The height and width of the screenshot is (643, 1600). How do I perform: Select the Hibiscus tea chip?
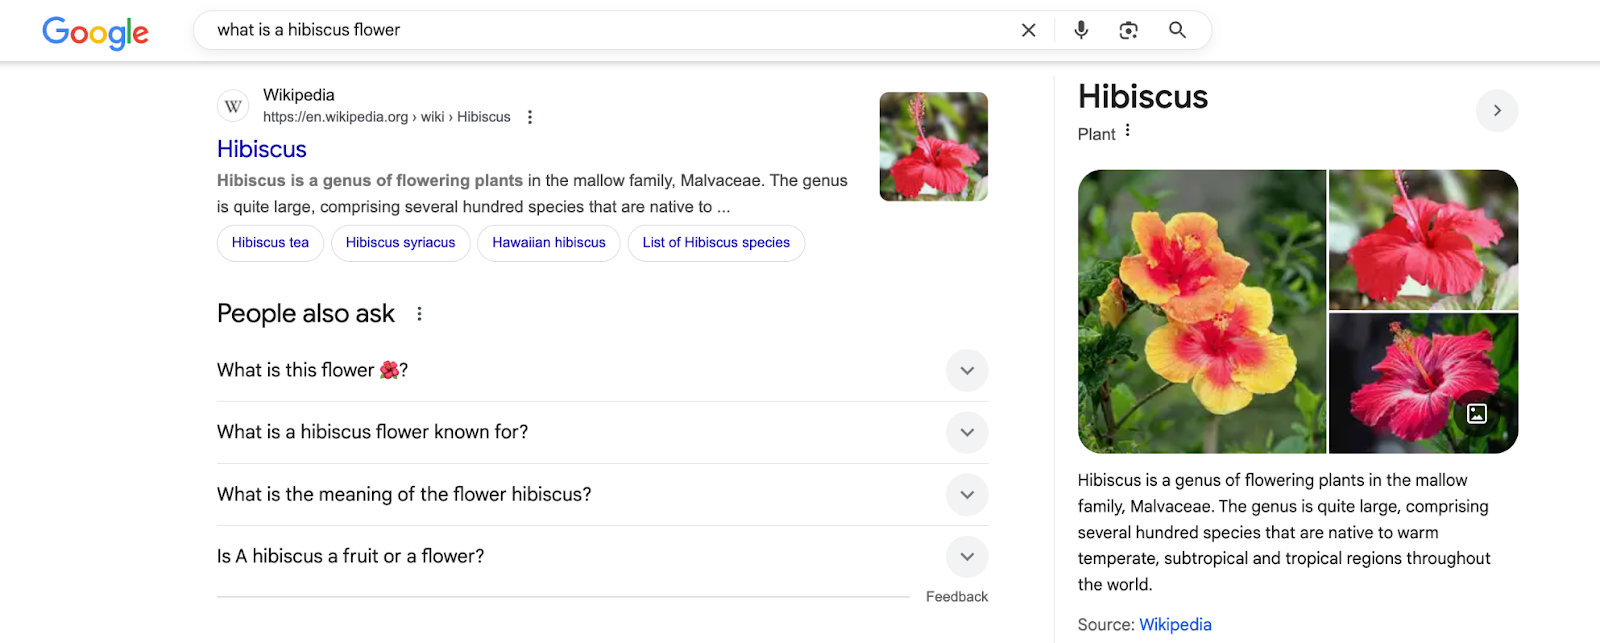point(270,243)
